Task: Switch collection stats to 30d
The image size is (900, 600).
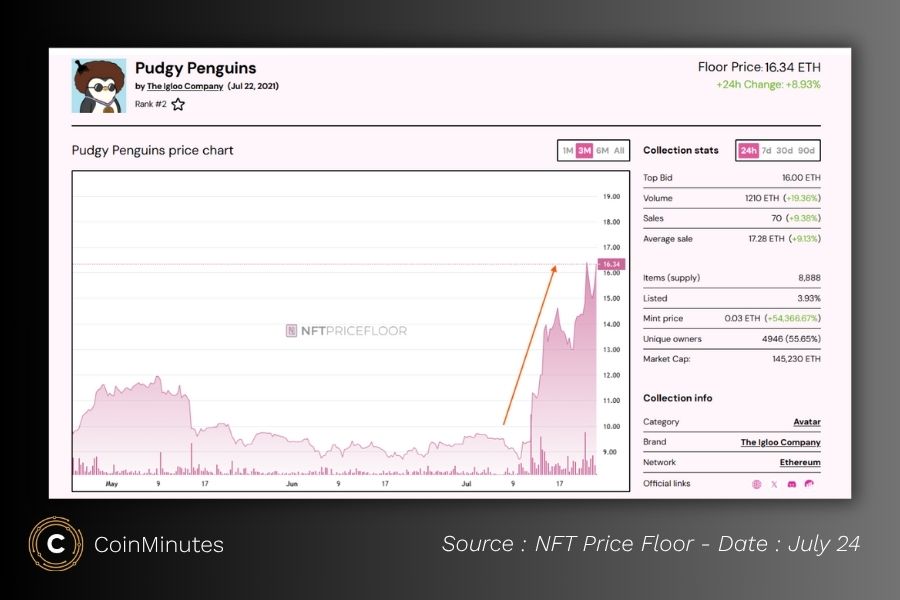Action: point(784,150)
